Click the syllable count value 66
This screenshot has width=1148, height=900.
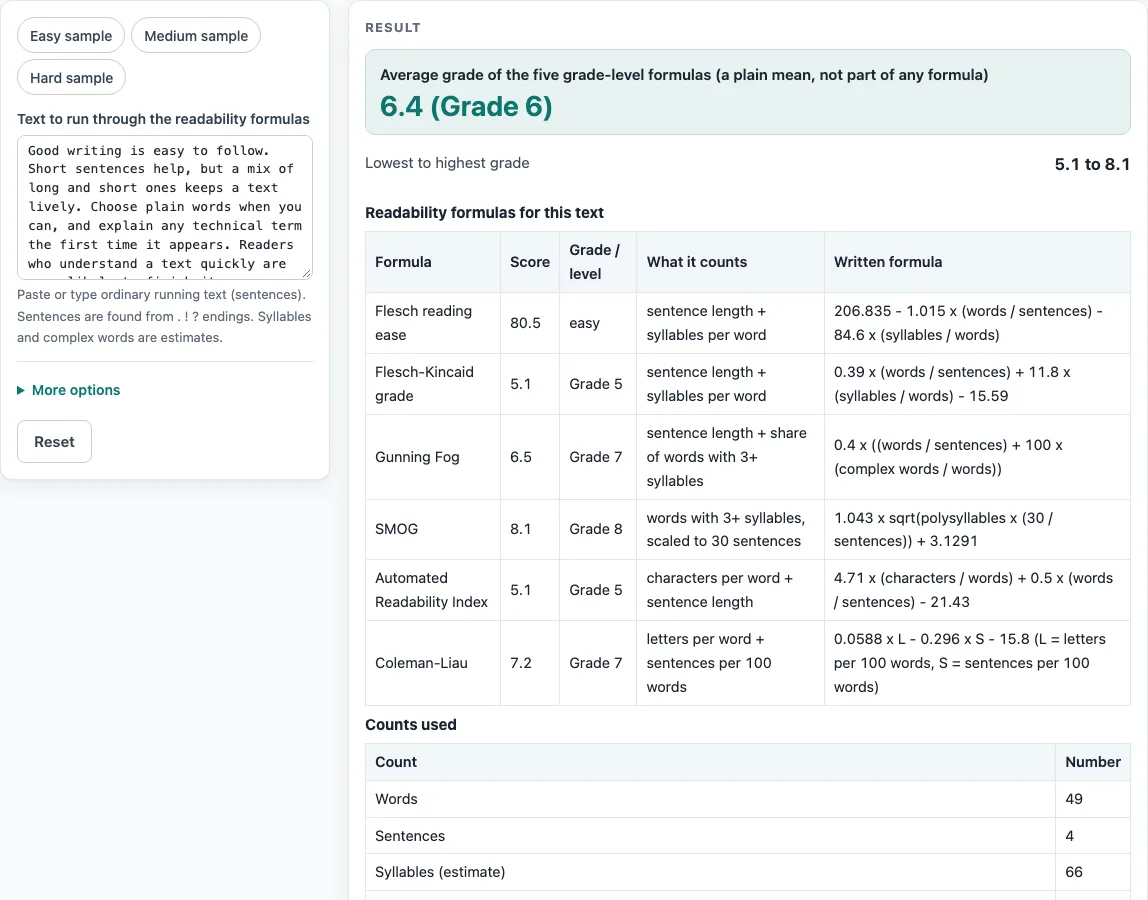point(1073,872)
